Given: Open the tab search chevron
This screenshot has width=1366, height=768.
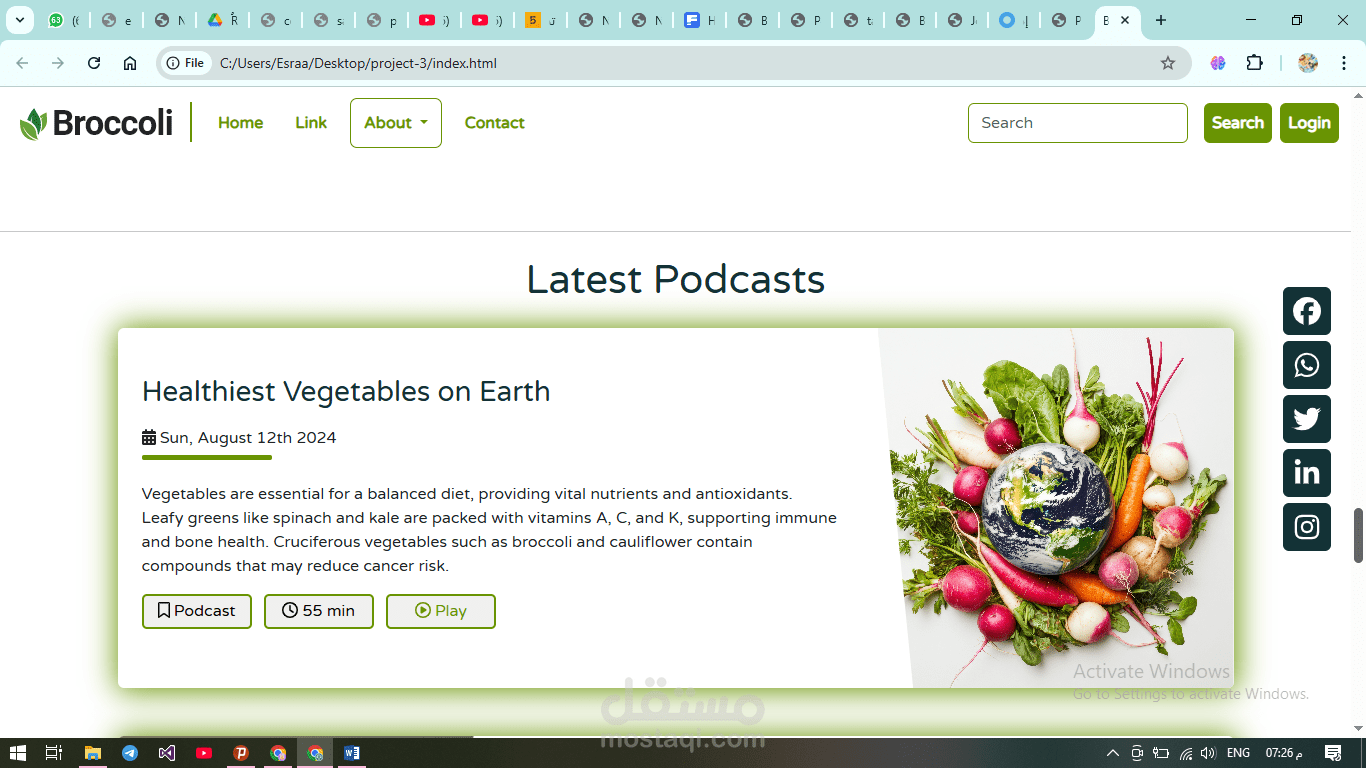Looking at the screenshot, I should point(19,20).
